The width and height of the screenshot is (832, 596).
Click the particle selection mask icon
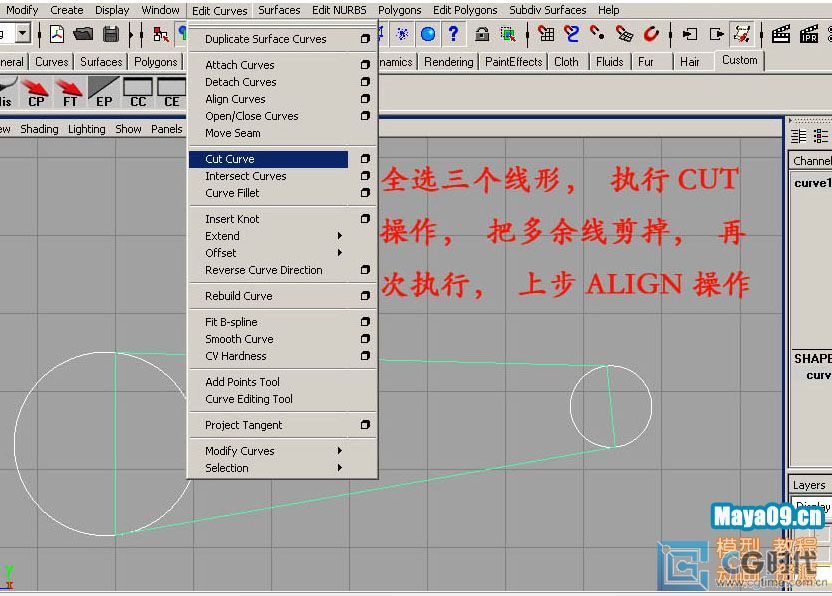(402, 34)
